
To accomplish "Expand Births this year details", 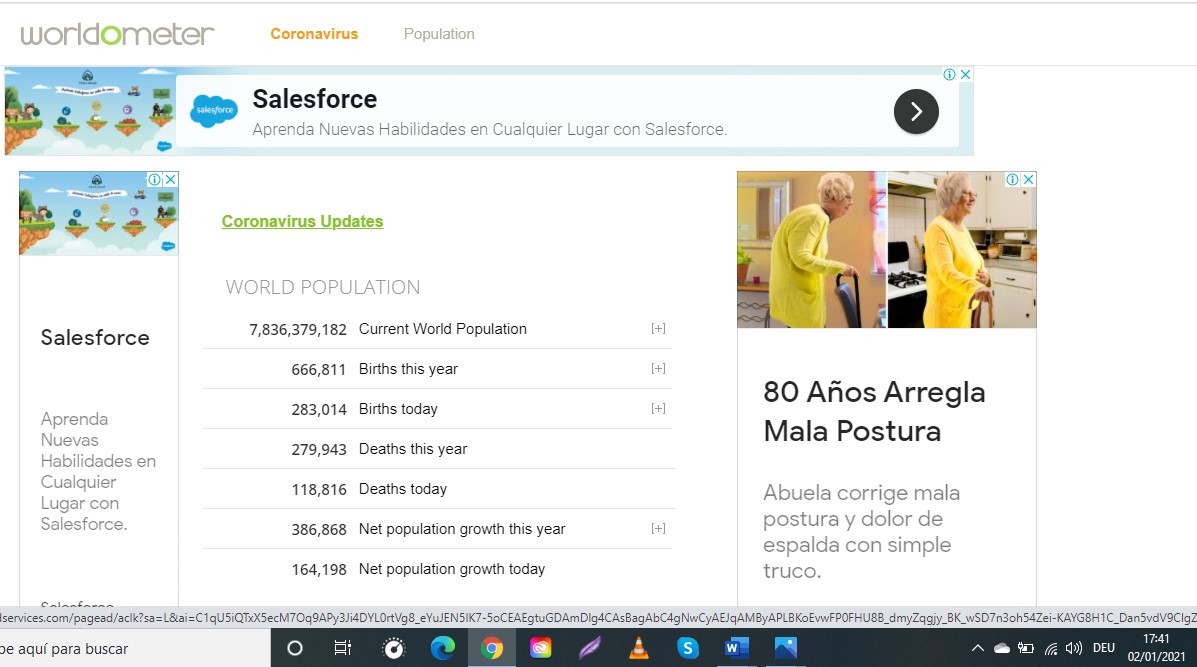I will (658, 369).
